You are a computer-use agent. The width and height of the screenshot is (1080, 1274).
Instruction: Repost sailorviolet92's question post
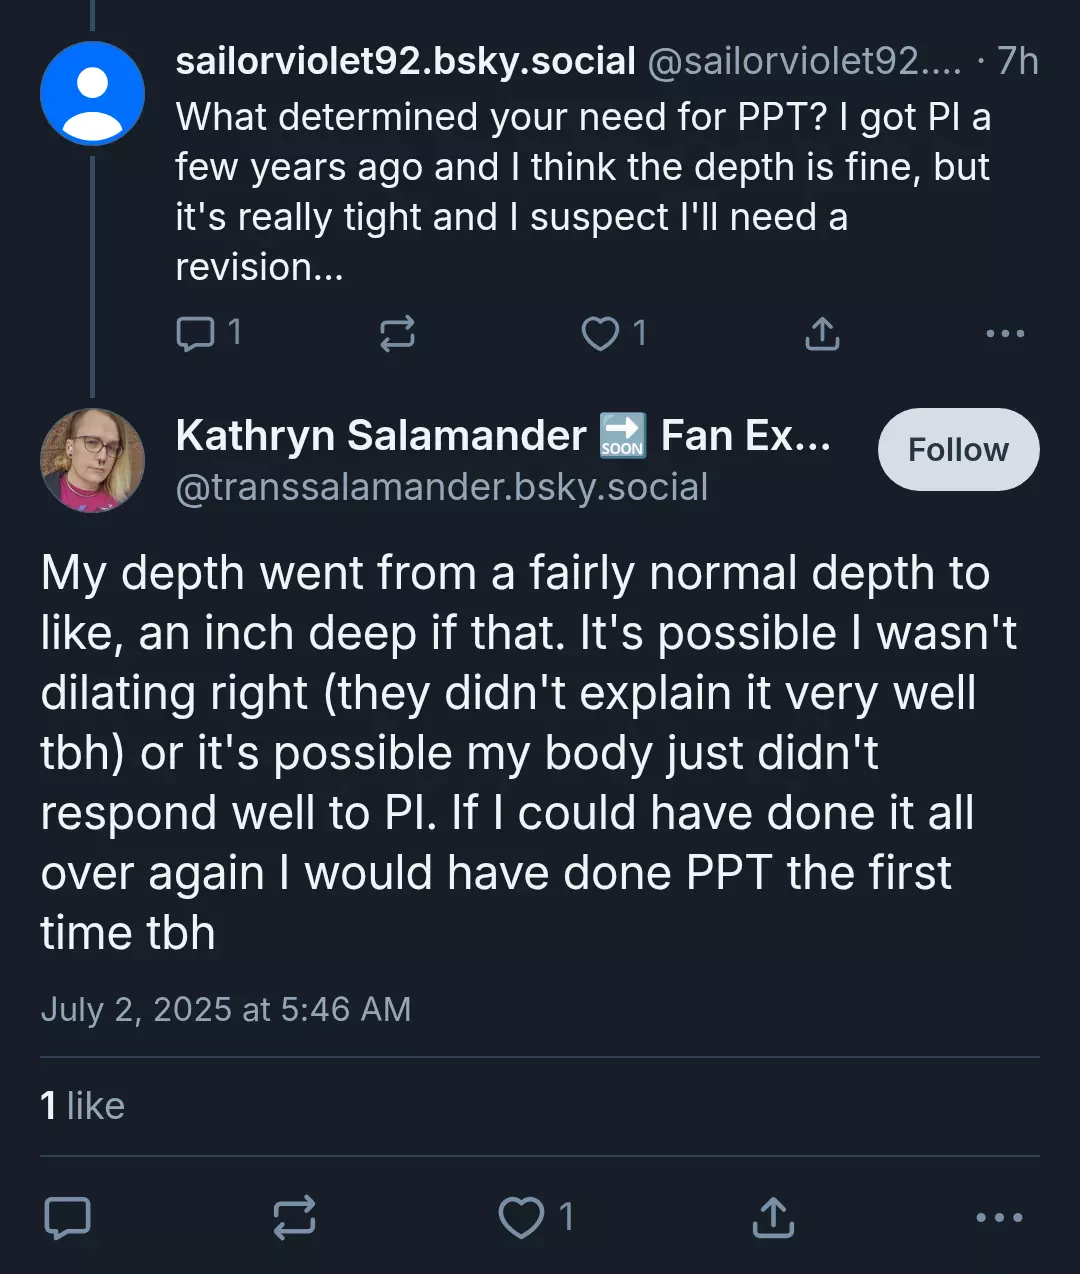(397, 333)
